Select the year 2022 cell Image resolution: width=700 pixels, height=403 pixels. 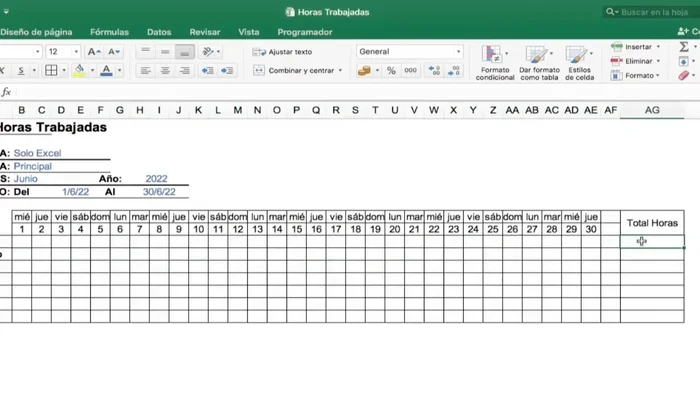tap(156, 179)
